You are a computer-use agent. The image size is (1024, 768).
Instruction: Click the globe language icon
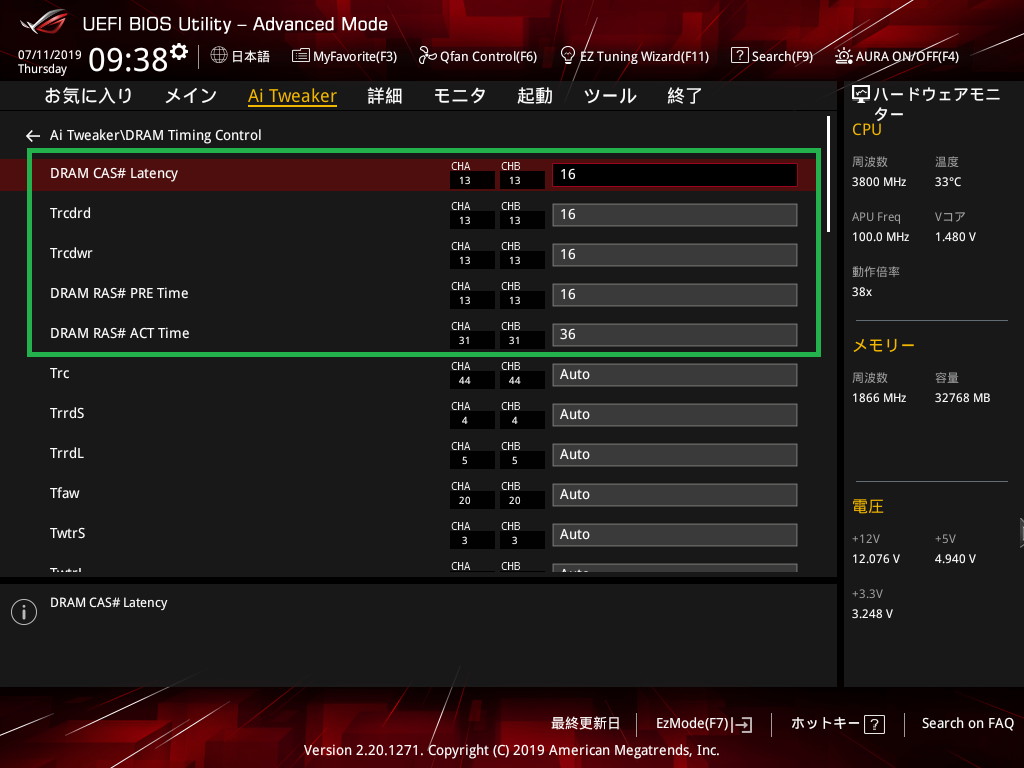point(219,56)
